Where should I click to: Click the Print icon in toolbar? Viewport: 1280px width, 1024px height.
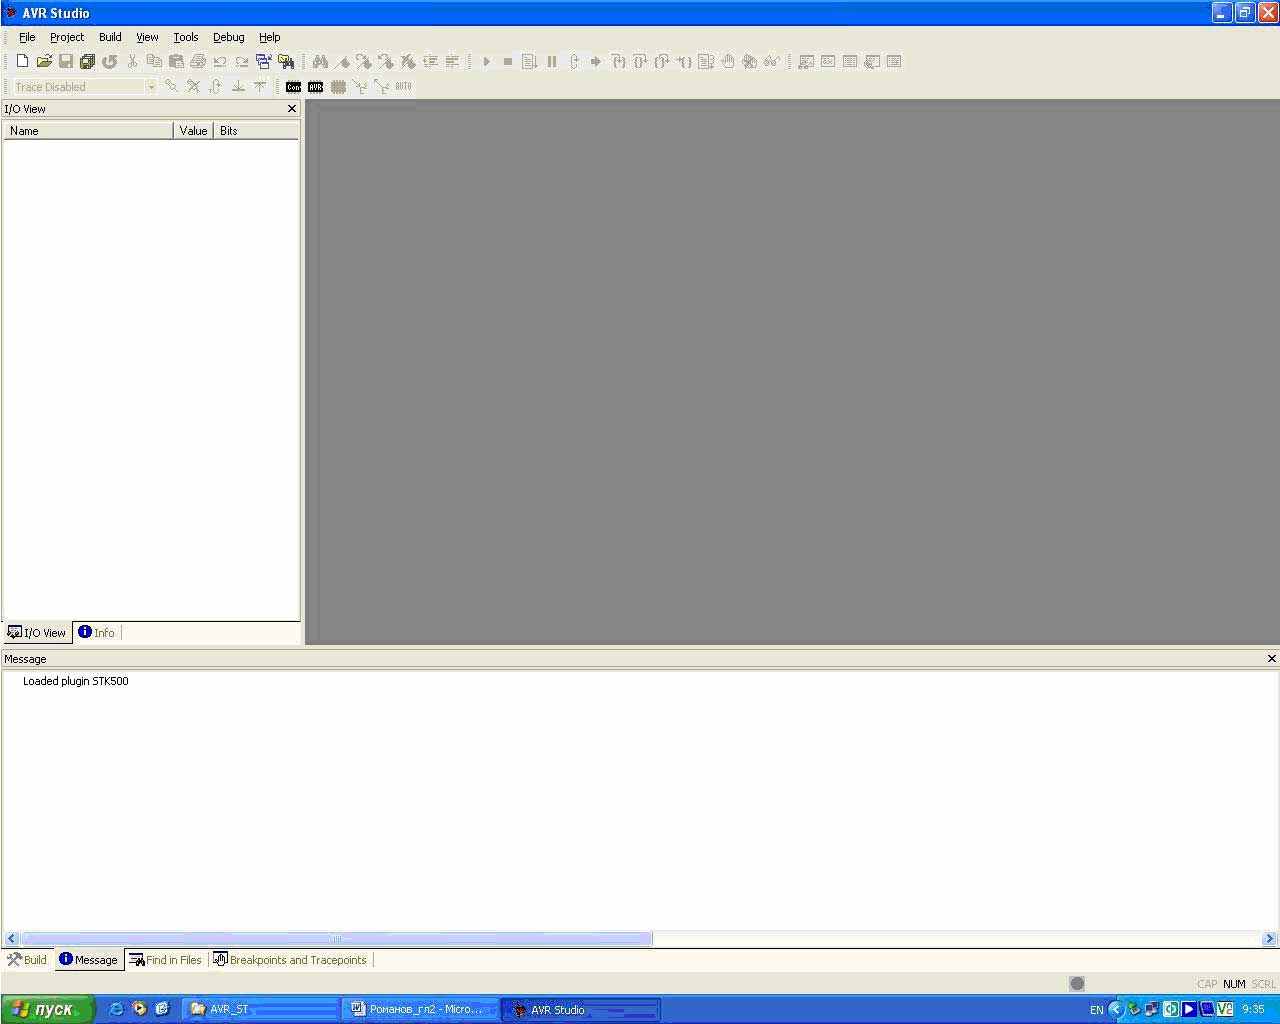198,61
